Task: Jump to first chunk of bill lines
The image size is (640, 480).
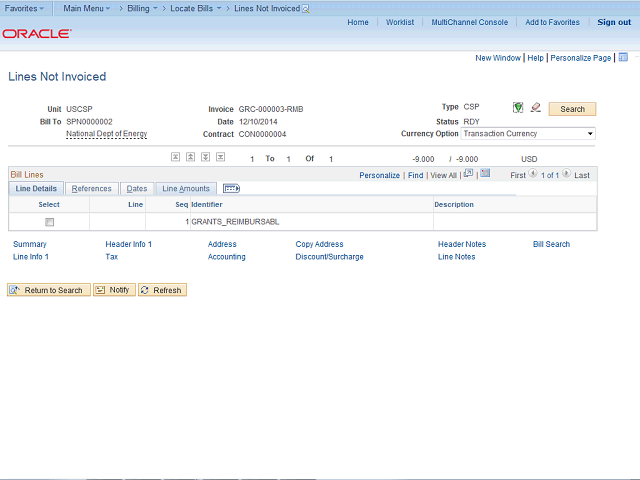Action: [x=176, y=157]
